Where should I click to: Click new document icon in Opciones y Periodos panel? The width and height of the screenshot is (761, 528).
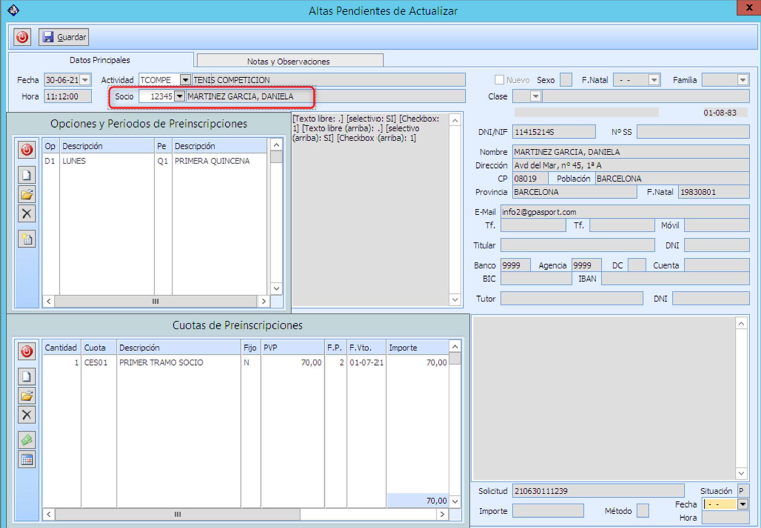[27, 176]
